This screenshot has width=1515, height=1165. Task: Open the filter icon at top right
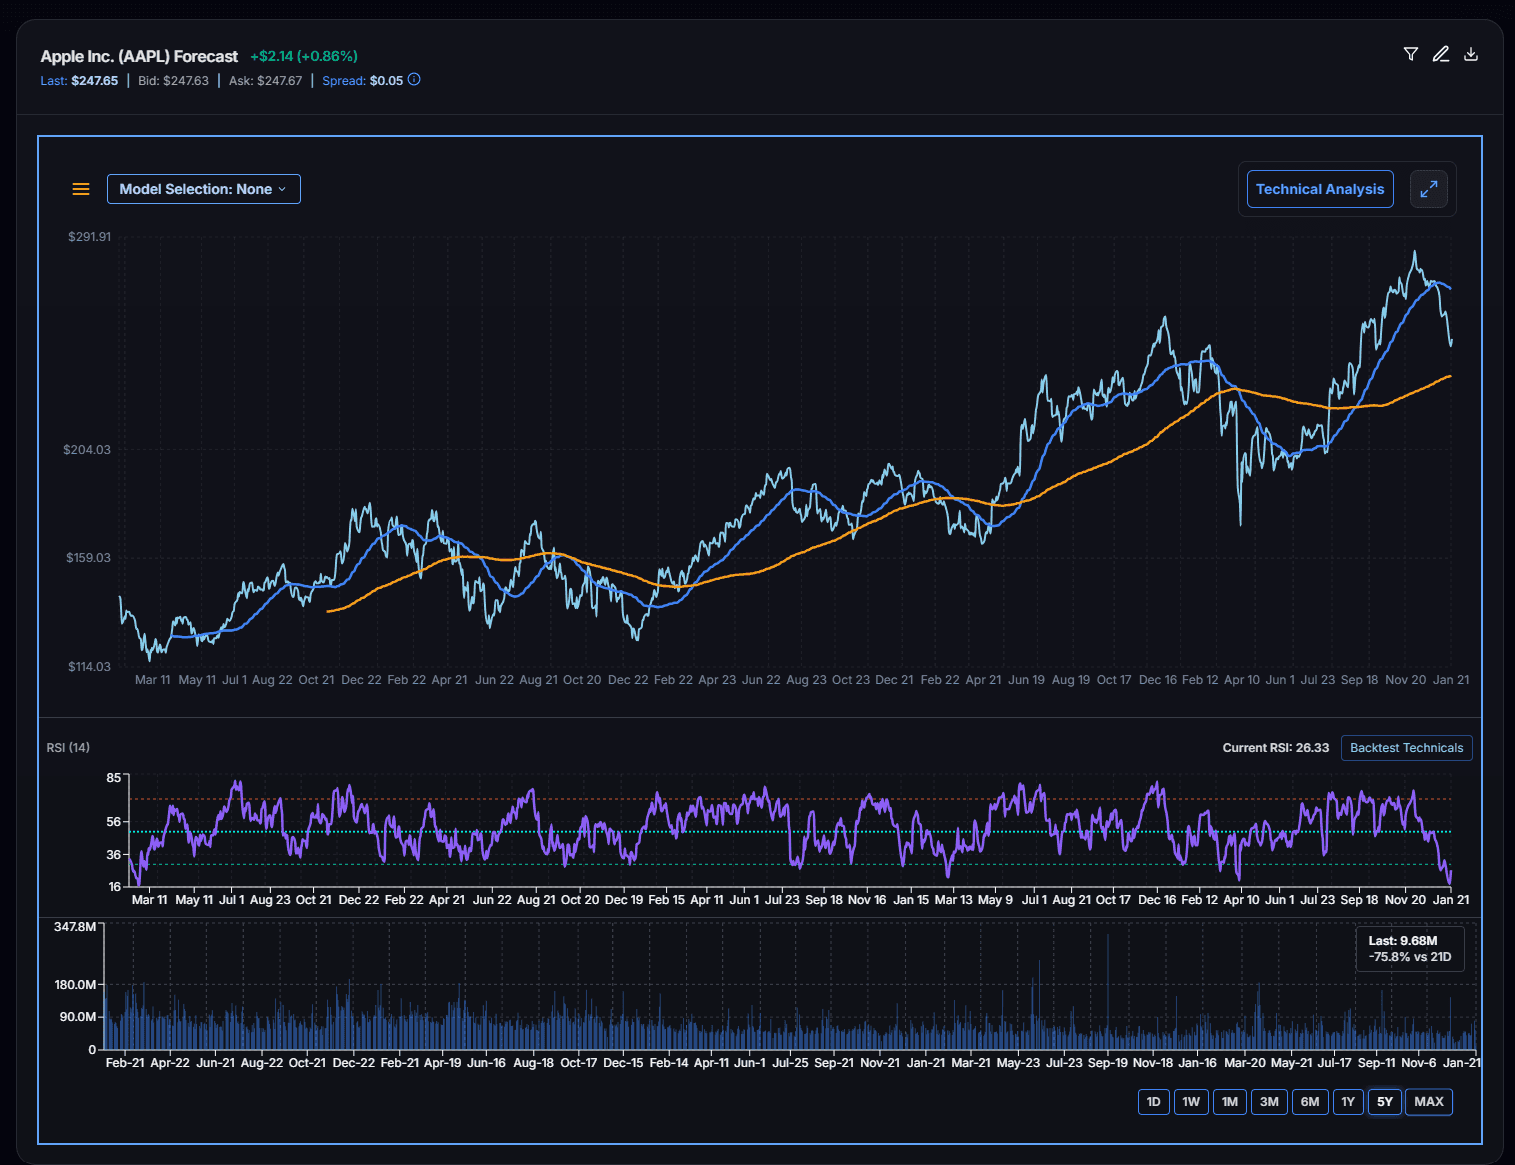click(1410, 54)
